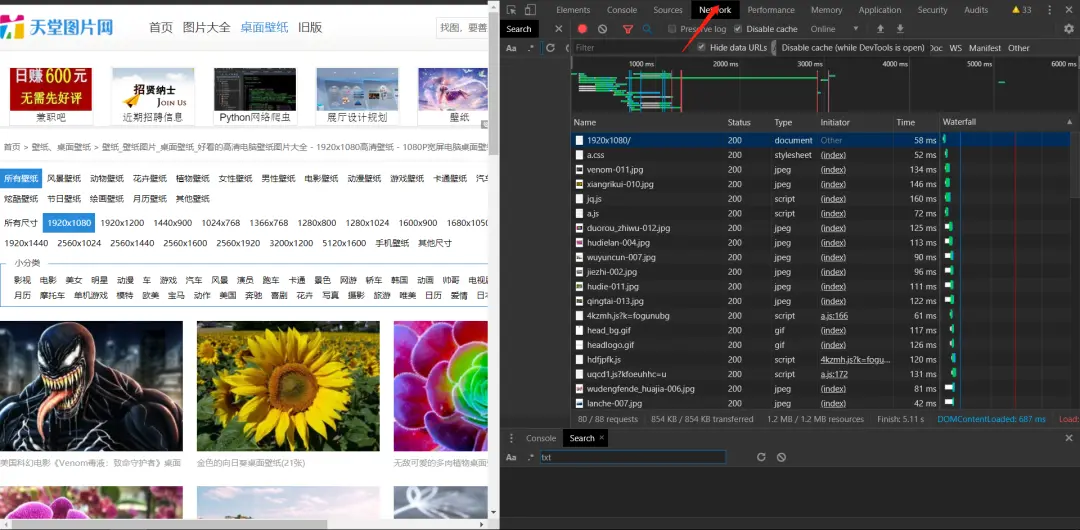This screenshot has width=1080, height=530.
Task: Click the search input containing txt
Action: [632, 457]
